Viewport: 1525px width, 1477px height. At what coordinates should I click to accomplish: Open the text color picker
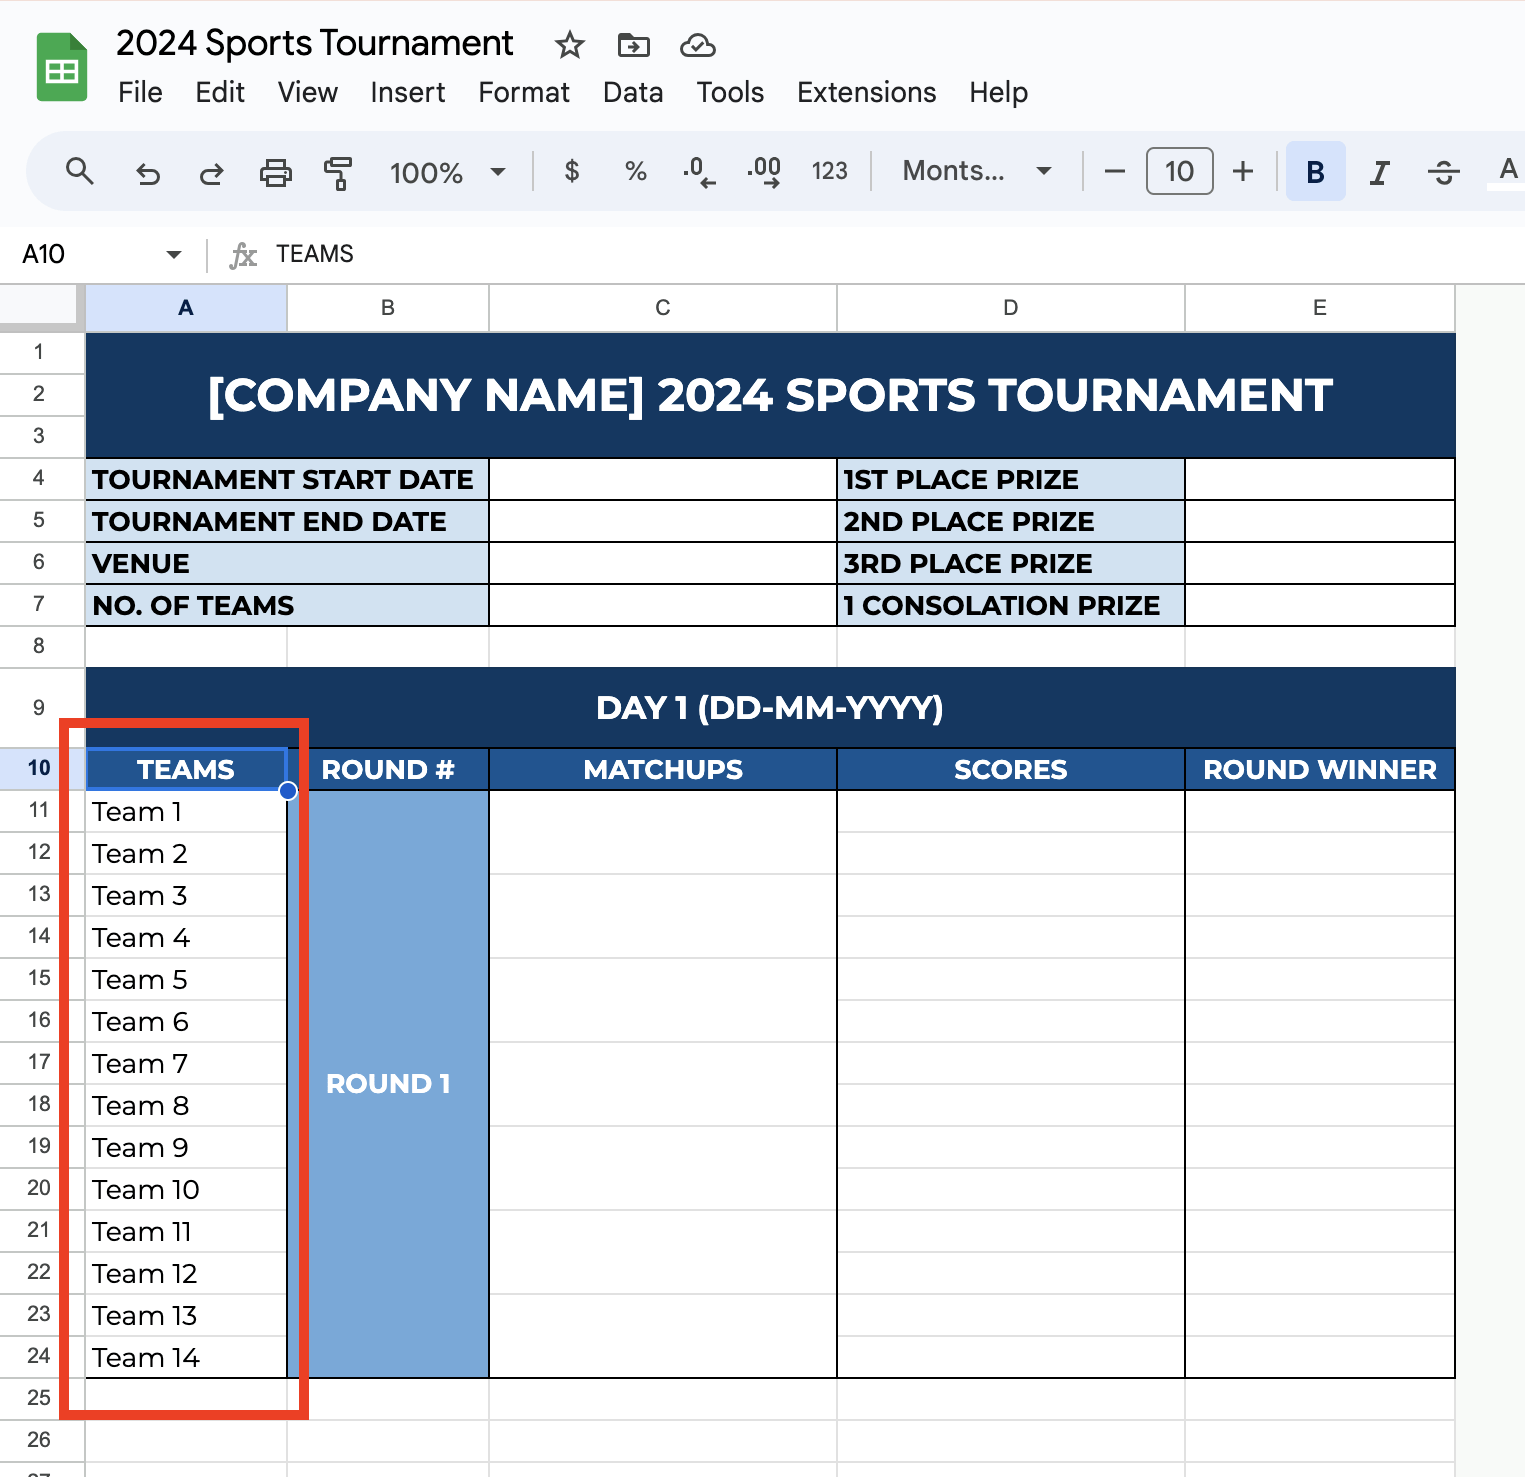coord(1507,171)
